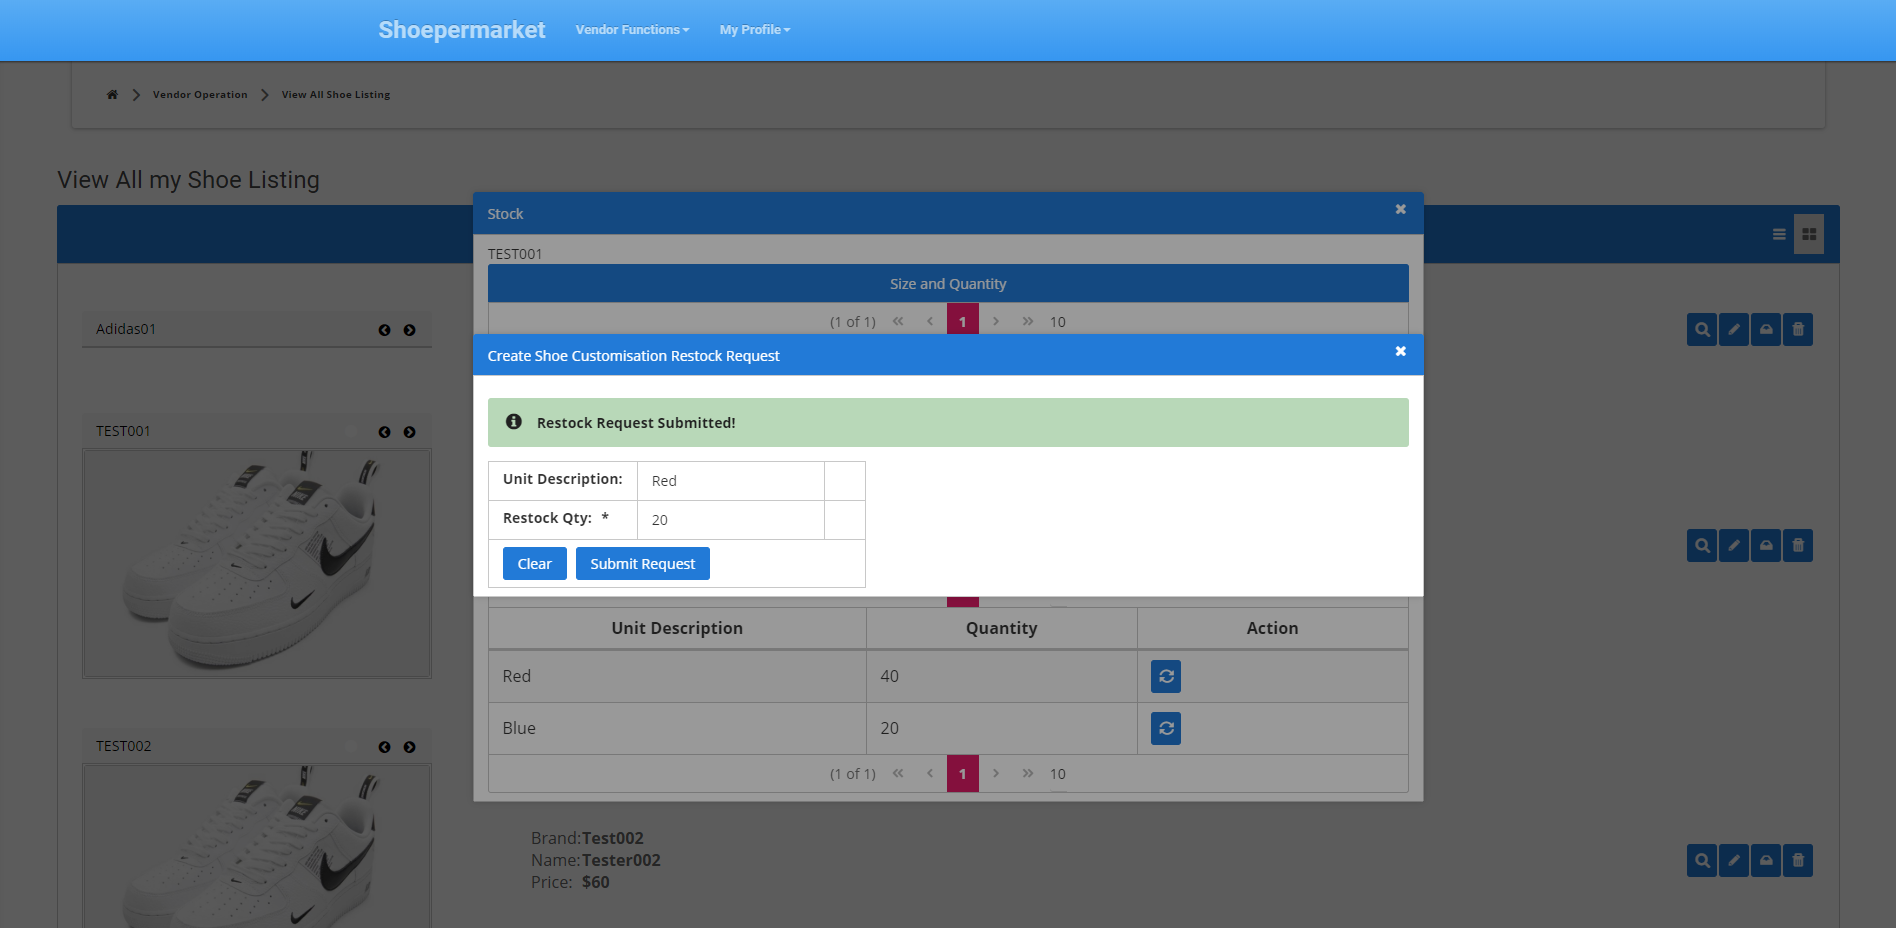
Task: Go to first page in bottom paginator
Action: pyautogui.click(x=898, y=773)
